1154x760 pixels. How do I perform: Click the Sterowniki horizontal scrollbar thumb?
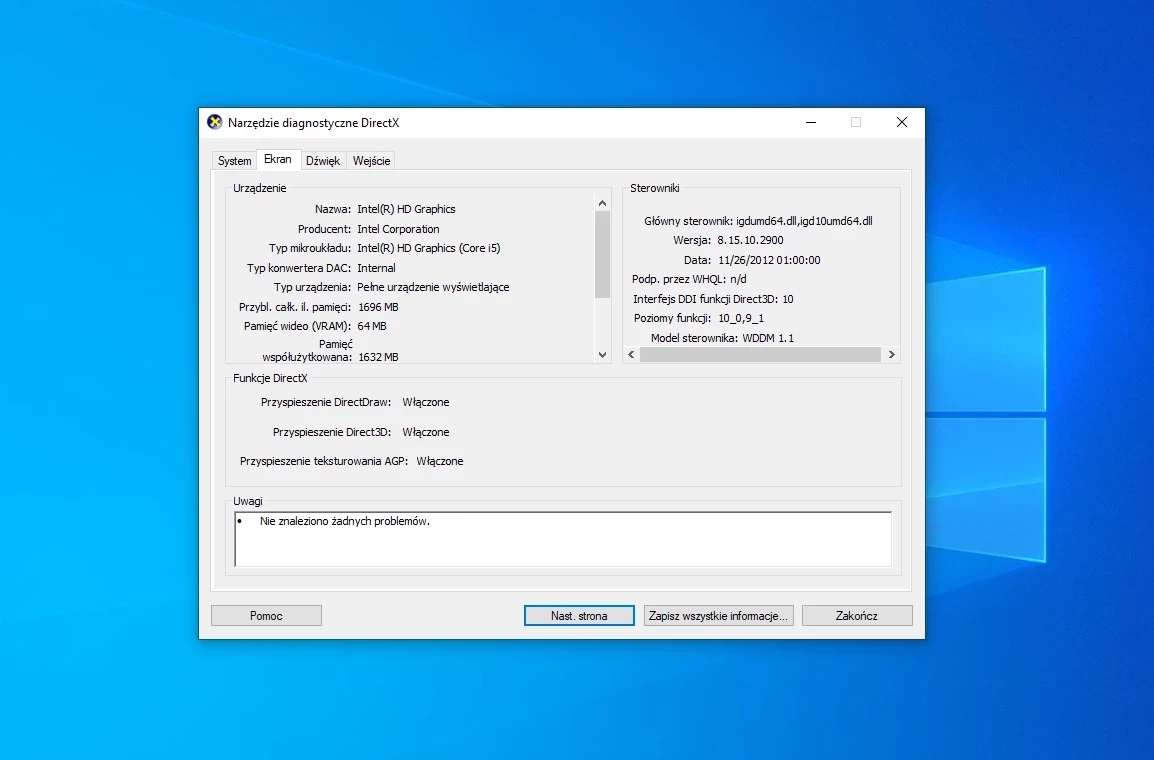[x=760, y=355]
